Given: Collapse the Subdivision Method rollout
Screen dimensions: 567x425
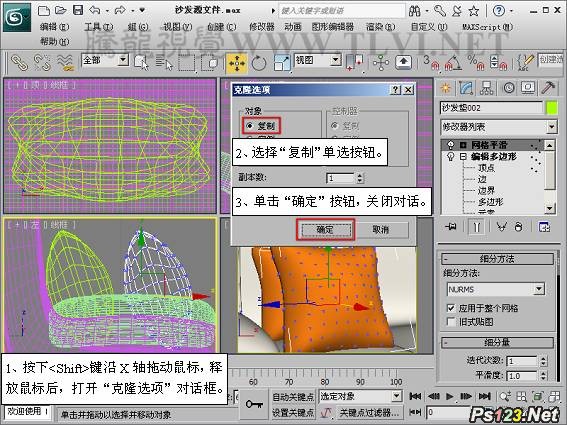Looking at the screenshot, I should pyautogui.click(x=497, y=259).
